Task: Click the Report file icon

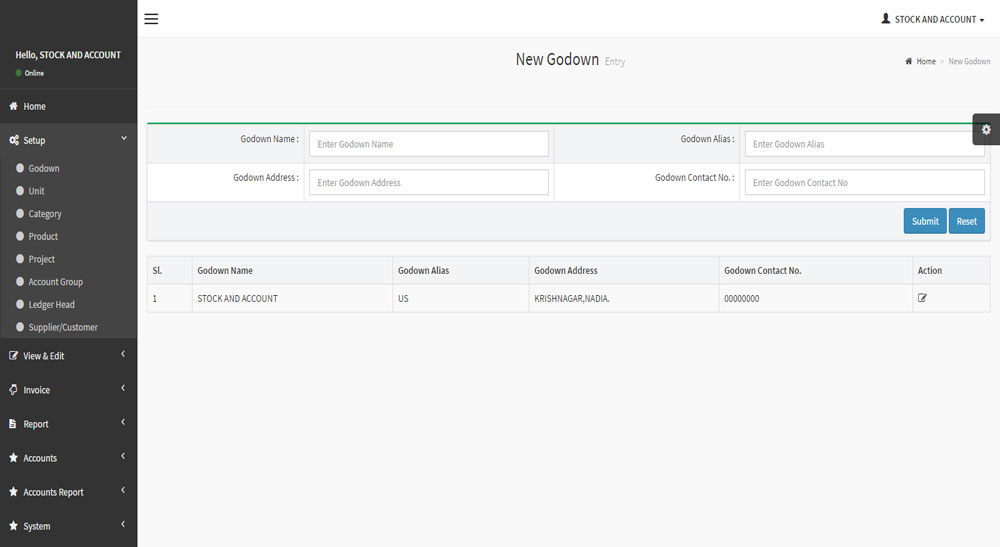Action: pyautogui.click(x=13, y=423)
